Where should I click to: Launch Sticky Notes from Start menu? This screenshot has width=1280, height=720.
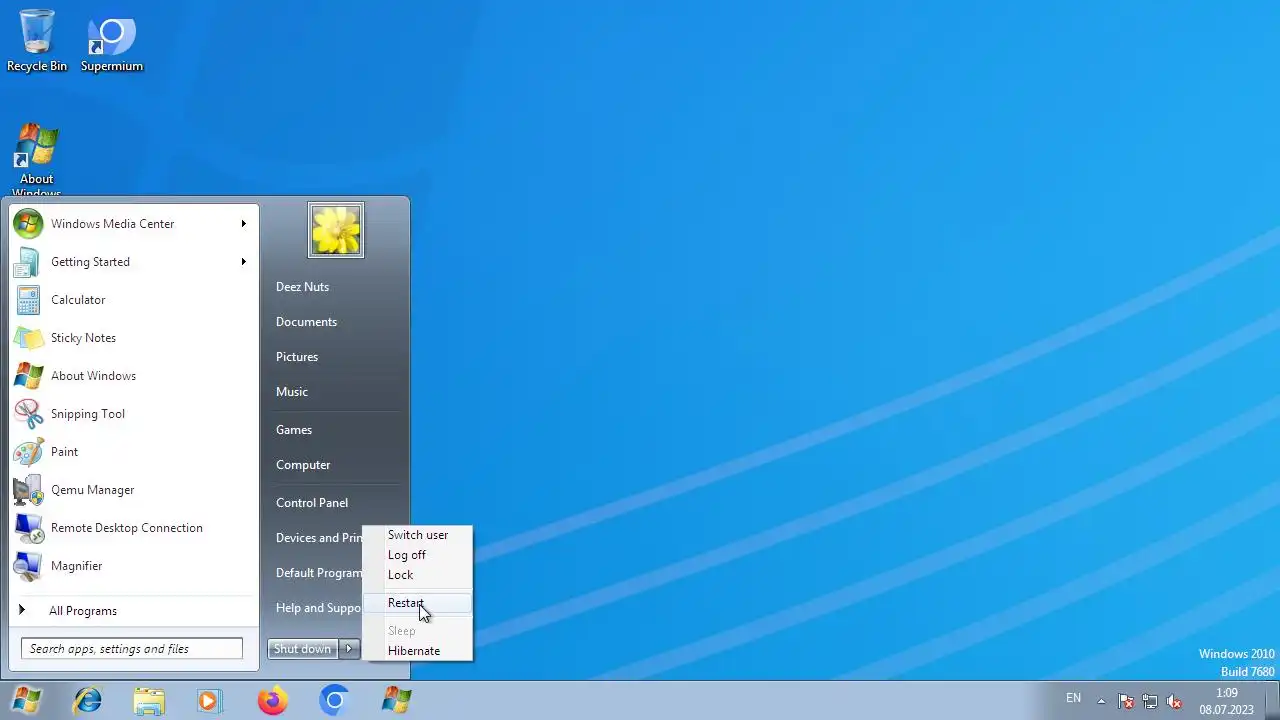(134, 338)
